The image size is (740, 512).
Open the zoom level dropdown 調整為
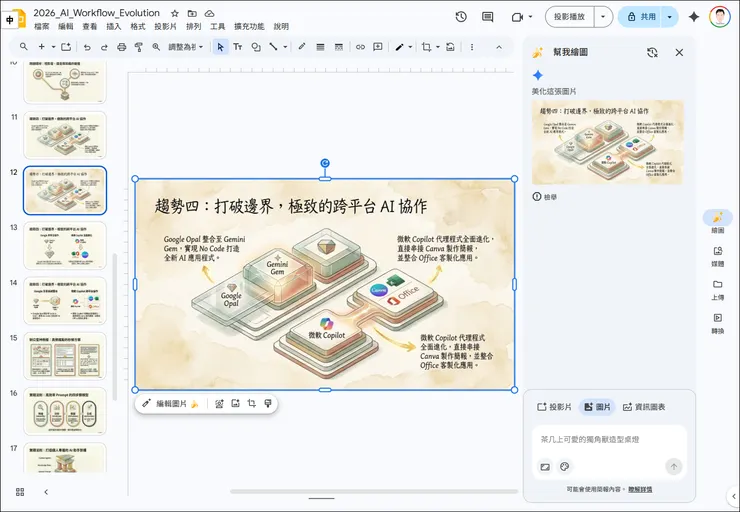tap(186, 47)
